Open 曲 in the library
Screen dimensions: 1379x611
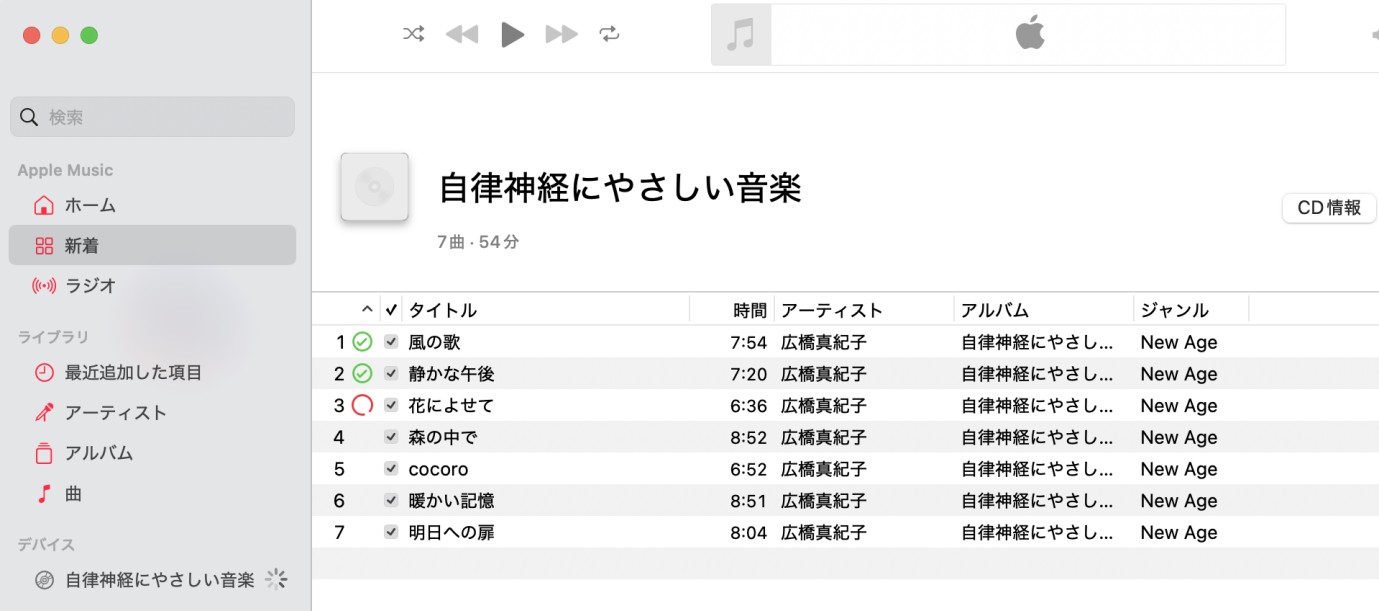(152, 493)
